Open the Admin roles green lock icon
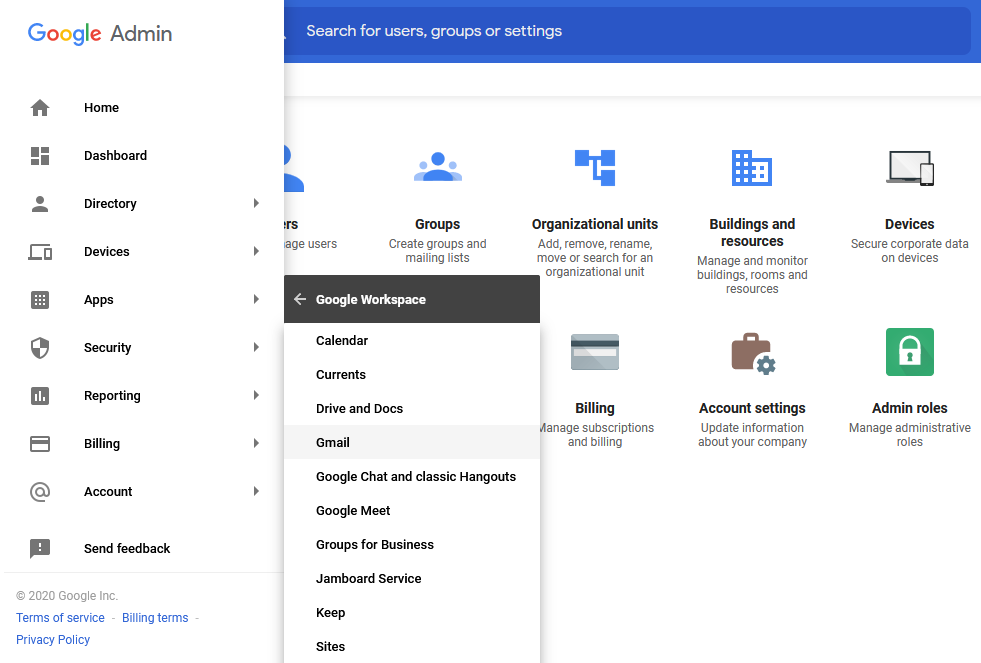Screen dimensions: 981x663 pyautogui.click(x=910, y=352)
